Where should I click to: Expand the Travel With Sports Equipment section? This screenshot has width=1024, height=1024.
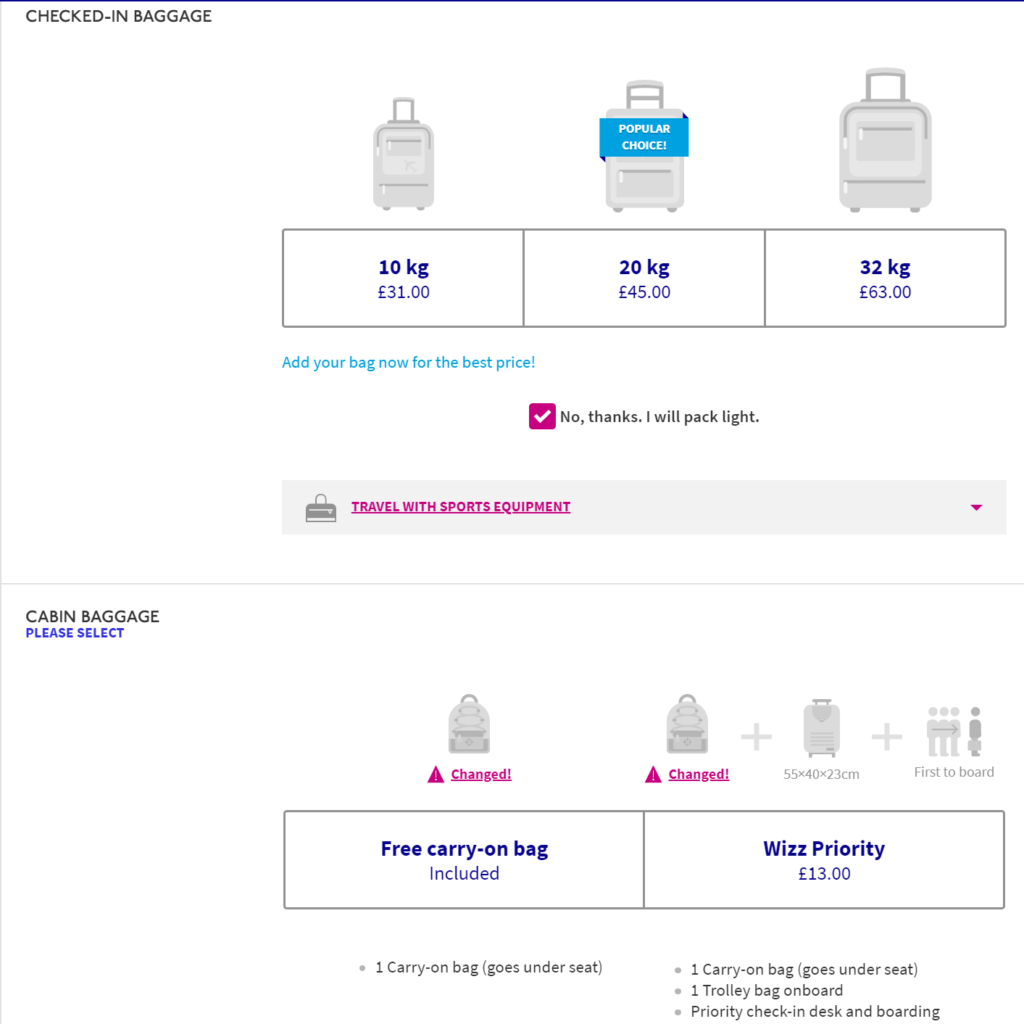click(460, 507)
